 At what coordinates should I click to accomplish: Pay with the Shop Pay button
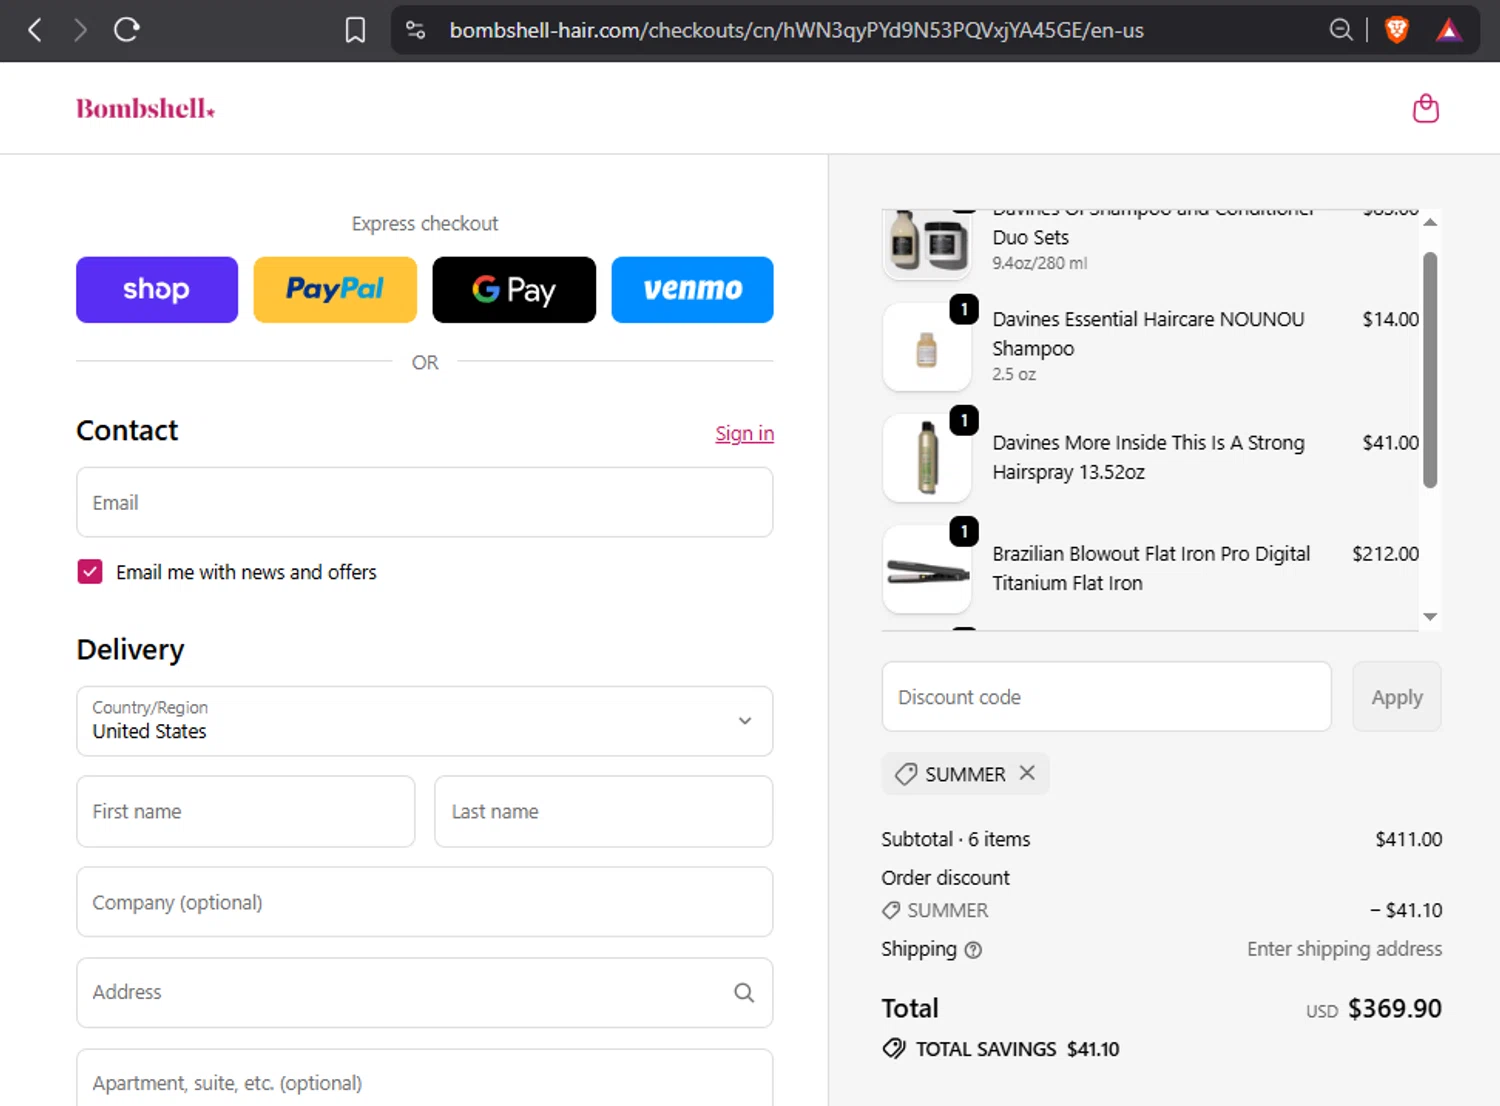(x=157, y=290)
